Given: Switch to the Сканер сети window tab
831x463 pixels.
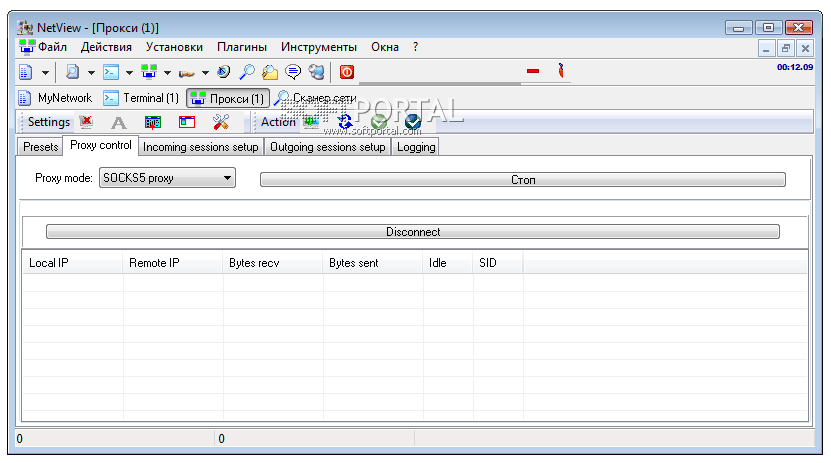Looking at the screenshot, I should coord(315,98).
